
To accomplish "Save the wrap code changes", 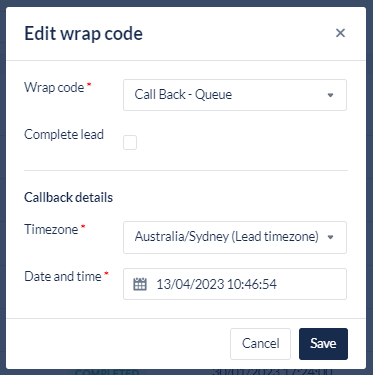I will (x=323, y=344).
